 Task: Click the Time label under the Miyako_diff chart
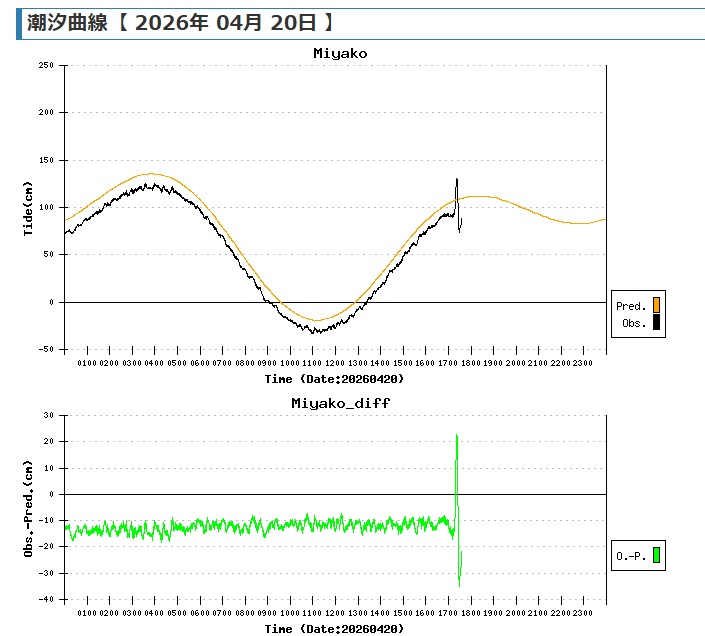click(x=334, y=629)
